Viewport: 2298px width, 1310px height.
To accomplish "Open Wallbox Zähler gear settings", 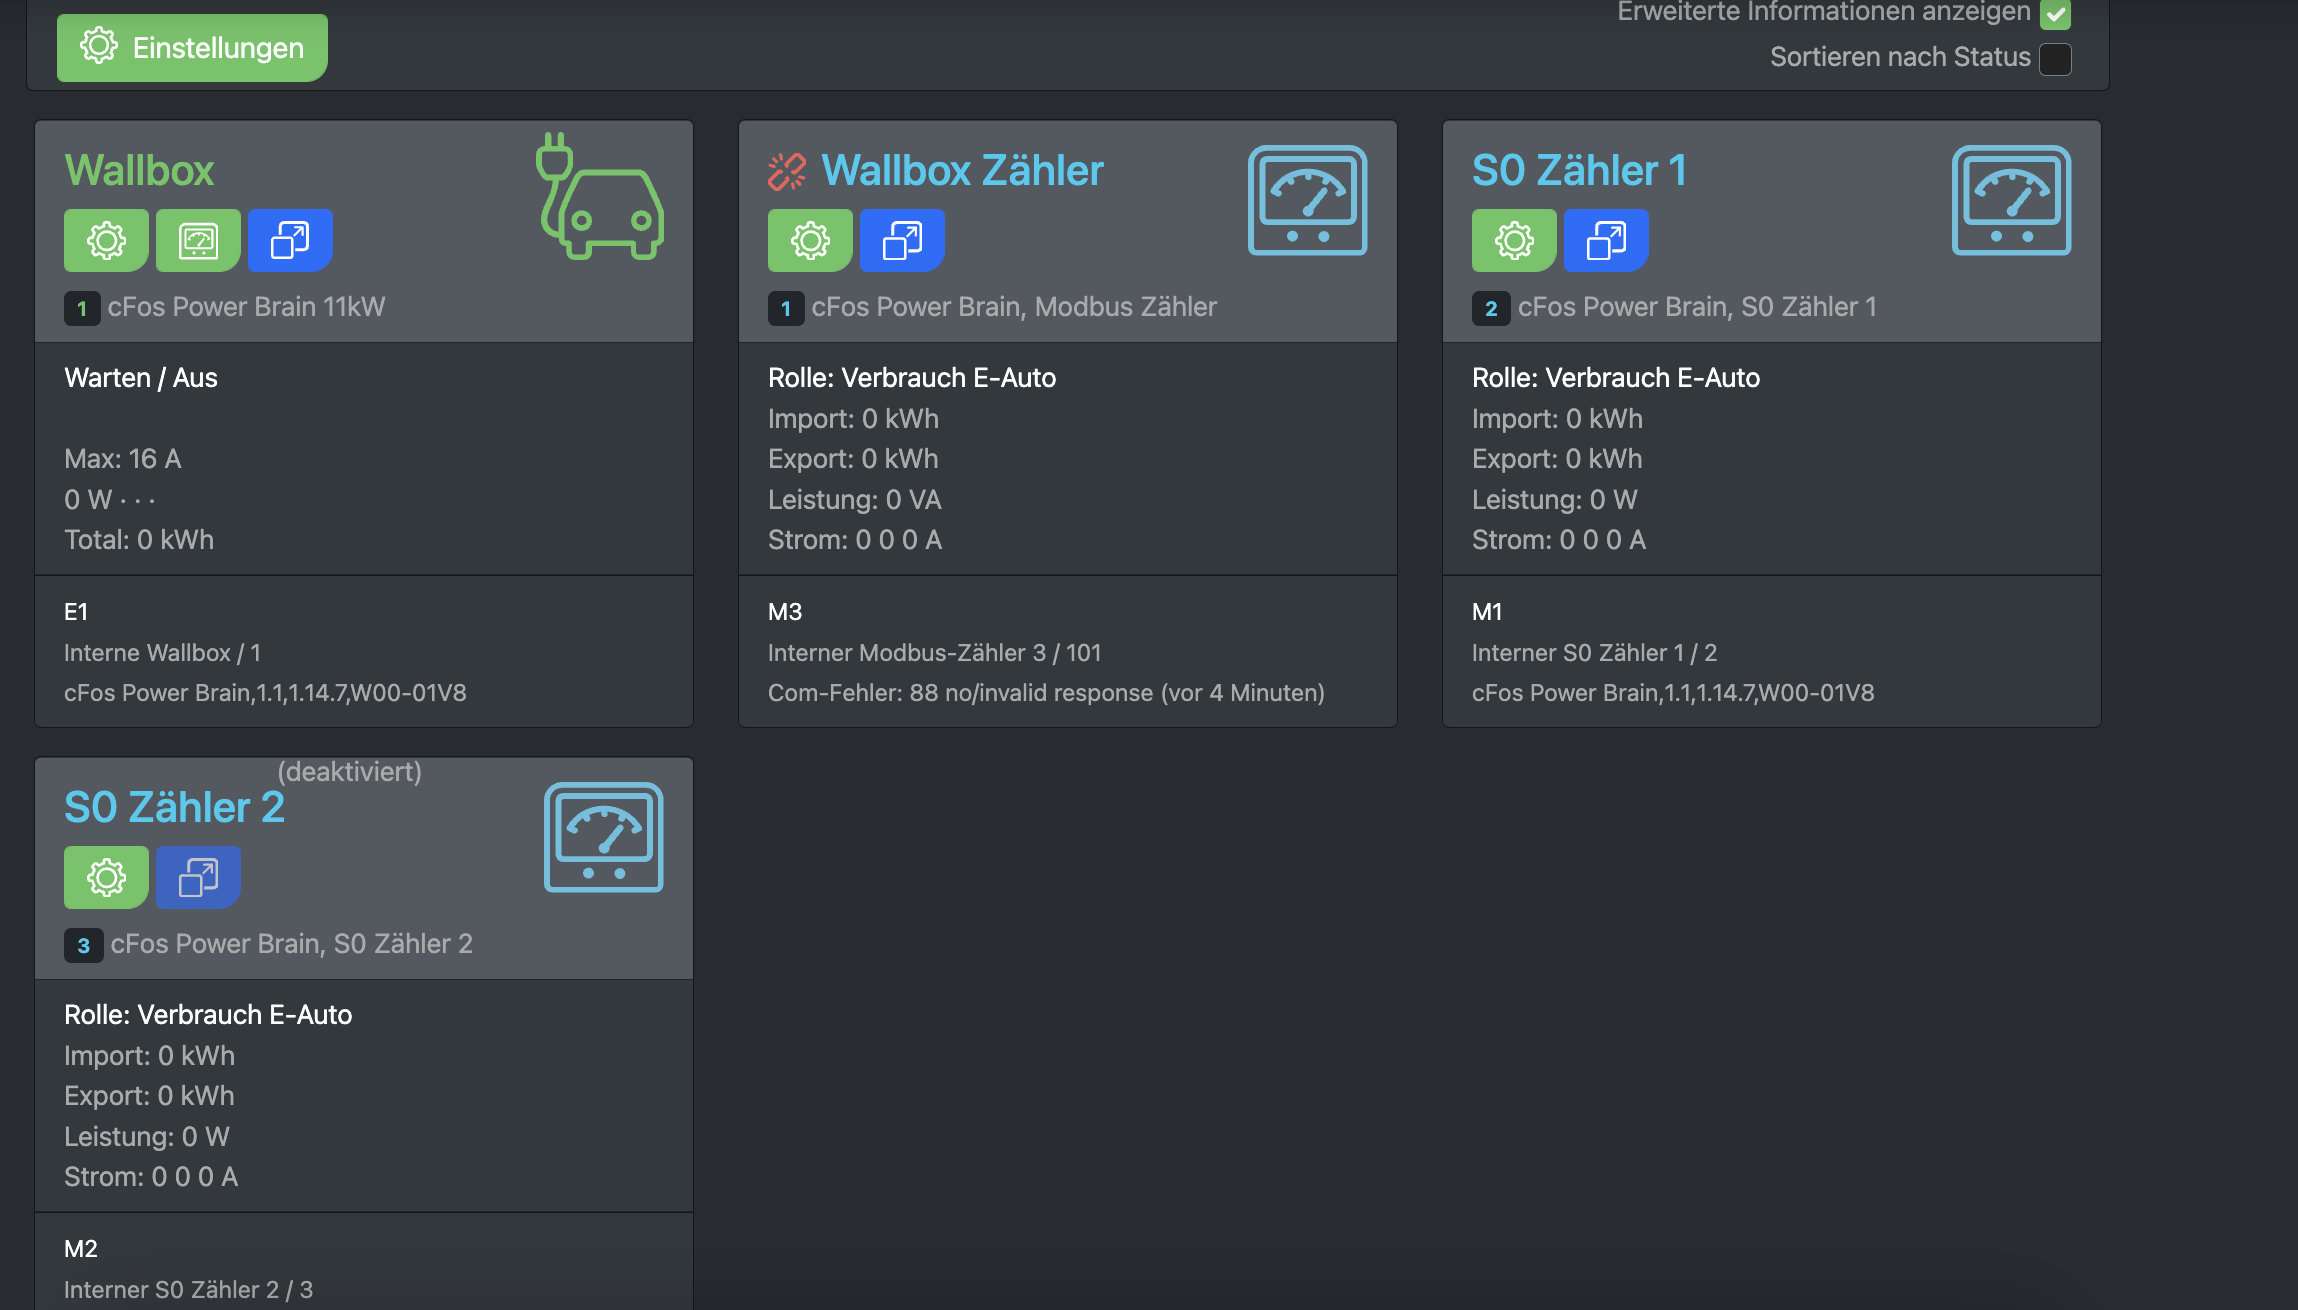I will coord(810,240).
